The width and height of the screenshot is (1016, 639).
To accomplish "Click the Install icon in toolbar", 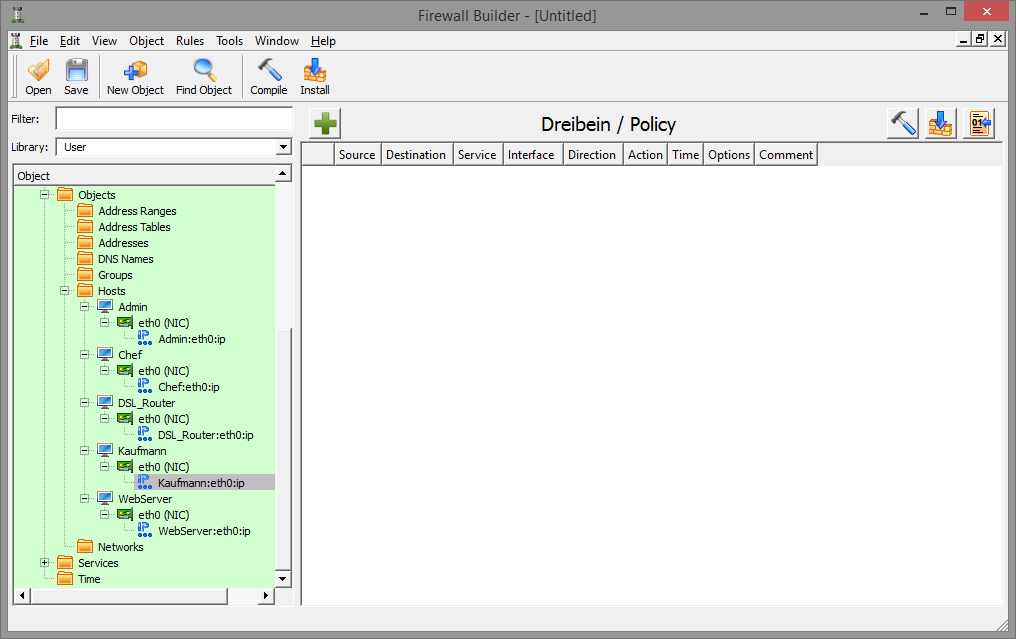I will (315, 76).
